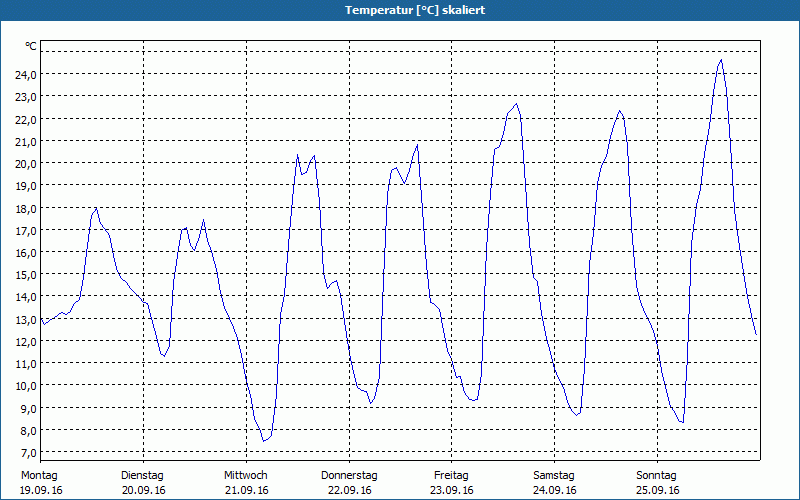
Task: Select the 23,0 y-axis value
Action: (26, 96)
